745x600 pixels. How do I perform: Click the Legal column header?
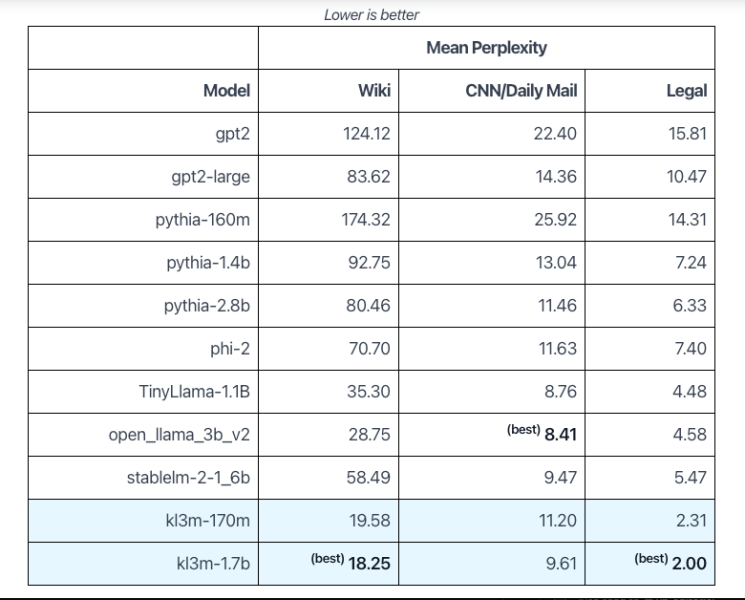tap(687, 91)
